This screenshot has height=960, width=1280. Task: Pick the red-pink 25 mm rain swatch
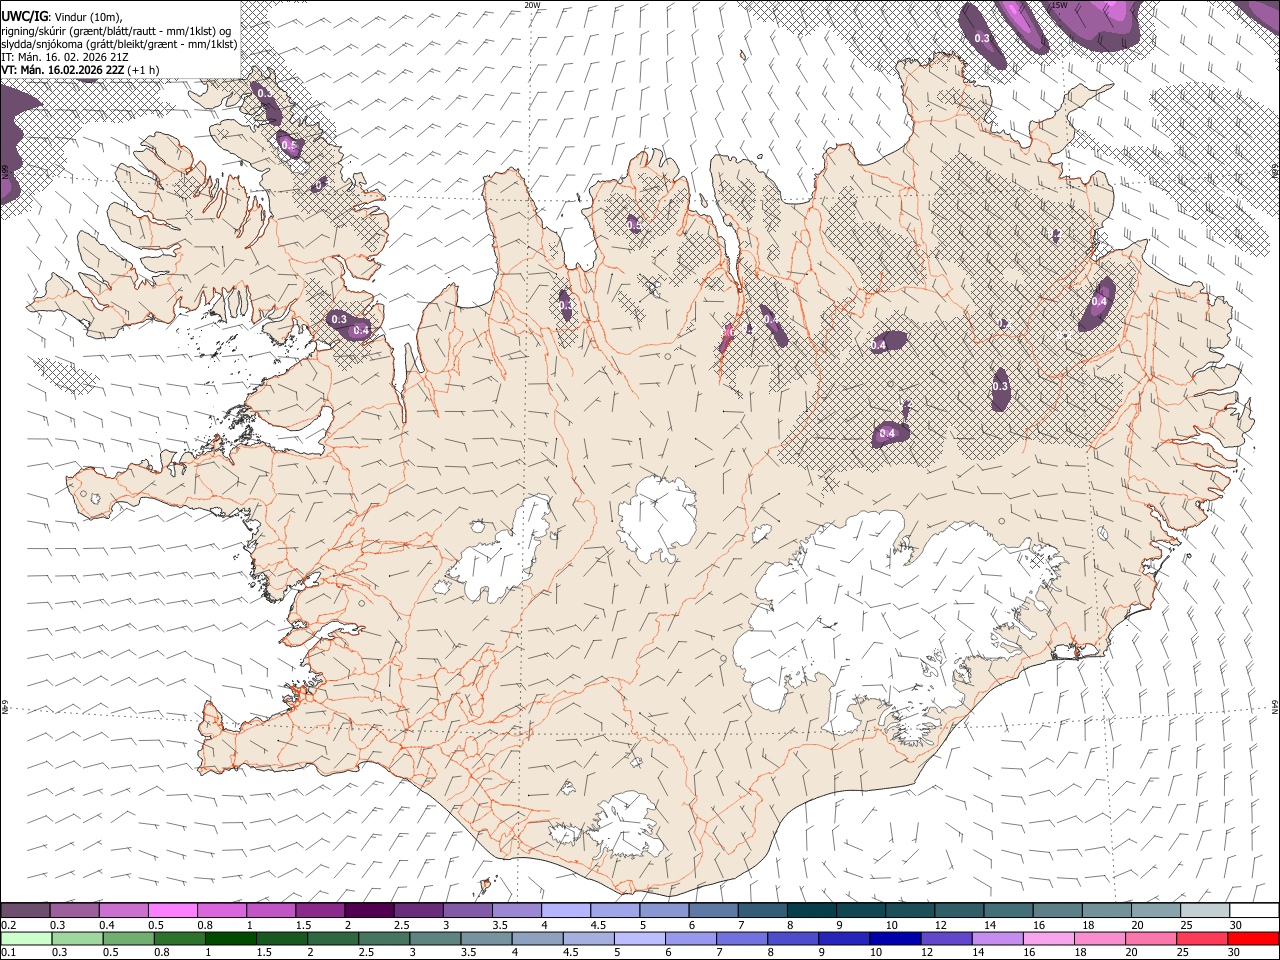1203,938
